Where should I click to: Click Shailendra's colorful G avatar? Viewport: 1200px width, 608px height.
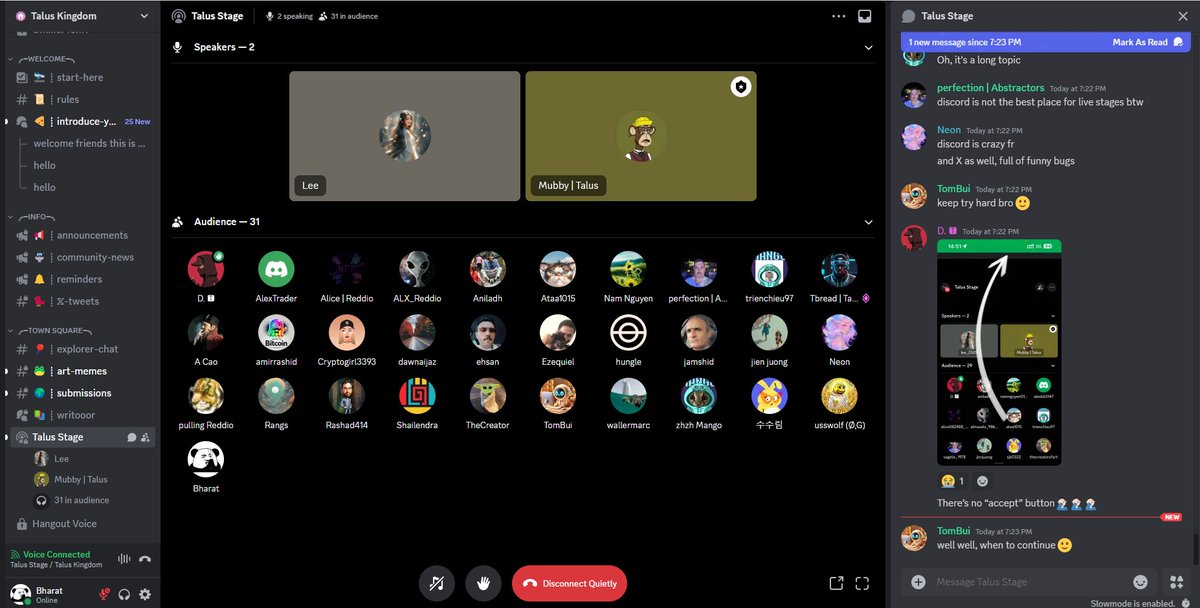(x=417, y=397)
